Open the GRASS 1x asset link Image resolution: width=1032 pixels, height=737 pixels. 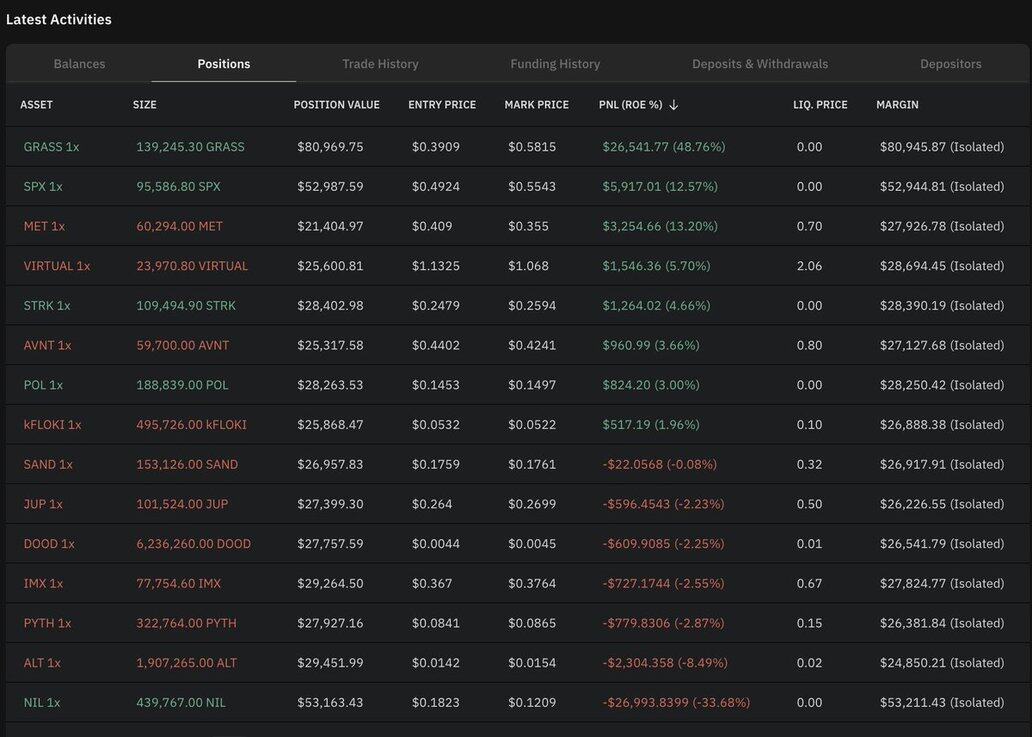point(51,147)
